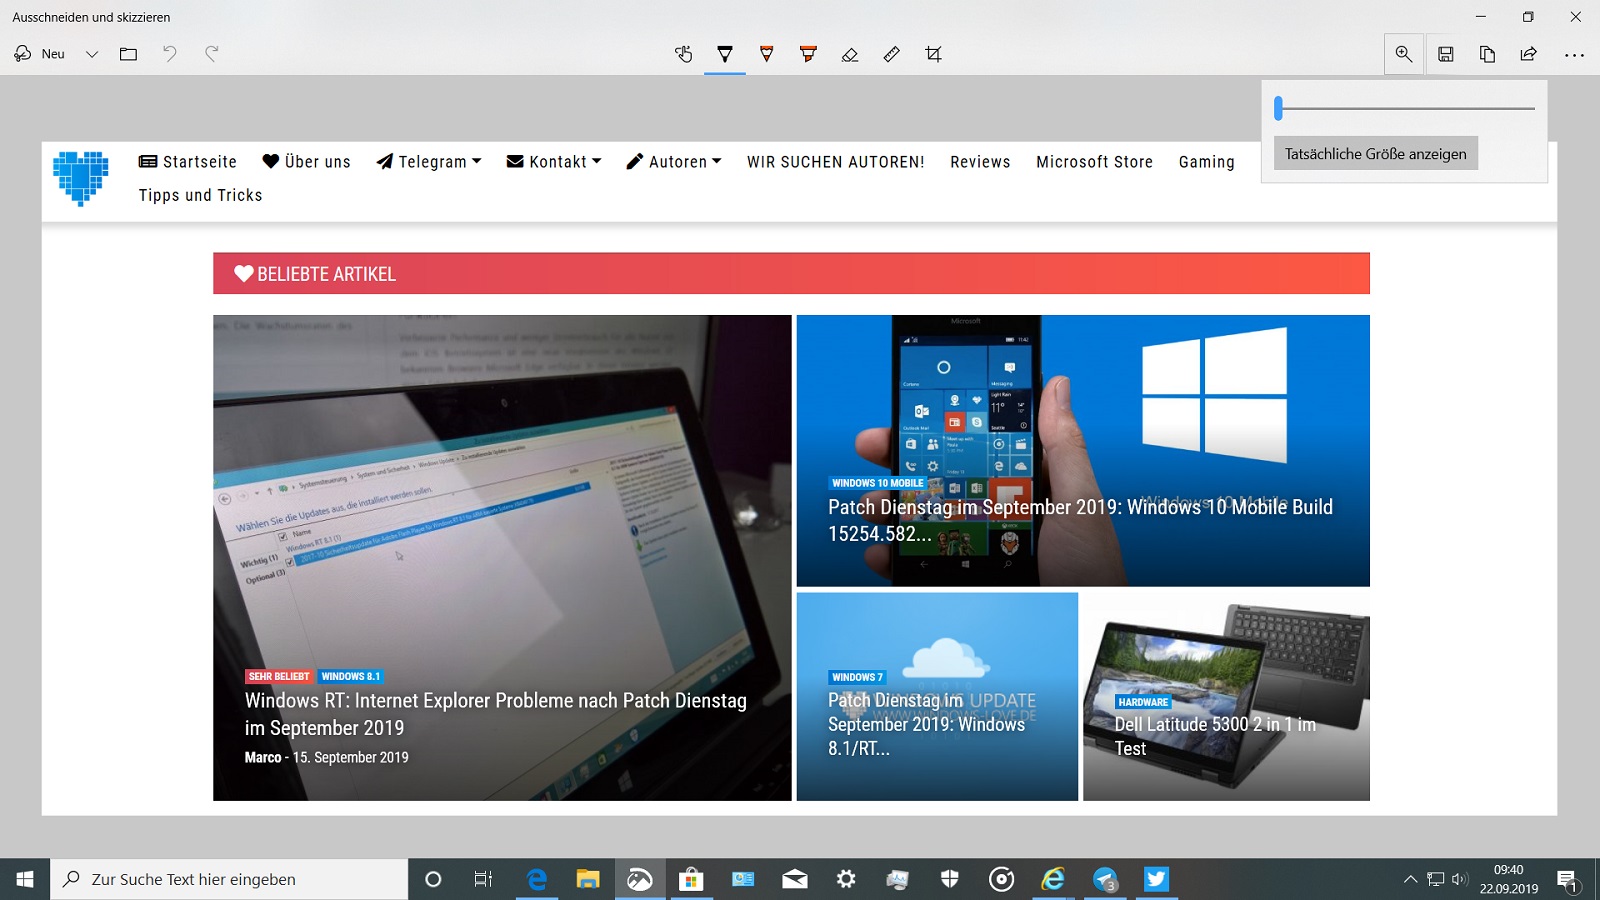Toggle the zoom magnifier button
Screen dimensions: 1600x900
click(x=1404, y=54)
